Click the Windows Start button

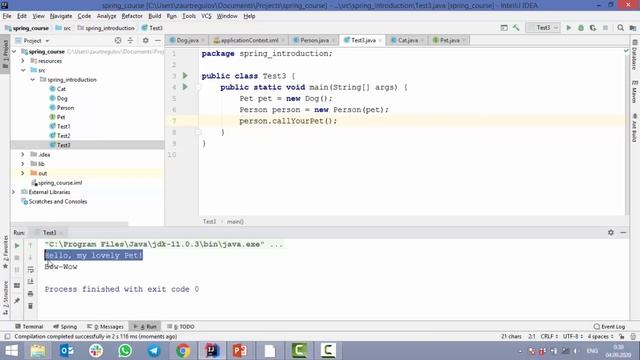pos(11,351)
